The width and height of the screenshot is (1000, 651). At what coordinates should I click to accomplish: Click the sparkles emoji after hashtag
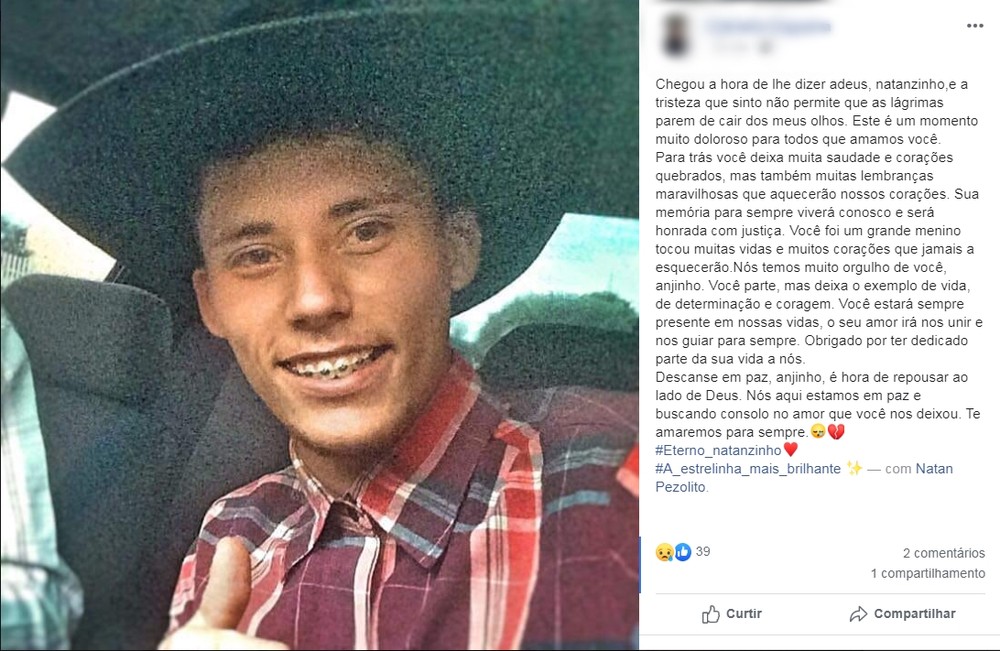tap(854, 469)
